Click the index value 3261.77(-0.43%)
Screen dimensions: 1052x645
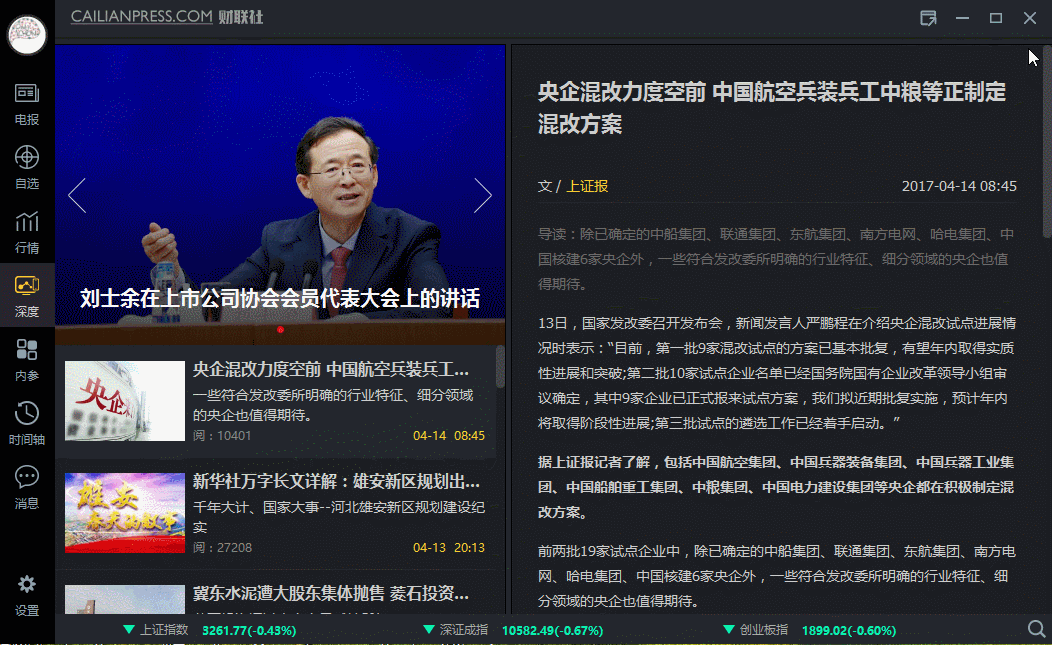pyautogui.click(x=249, y=631)
